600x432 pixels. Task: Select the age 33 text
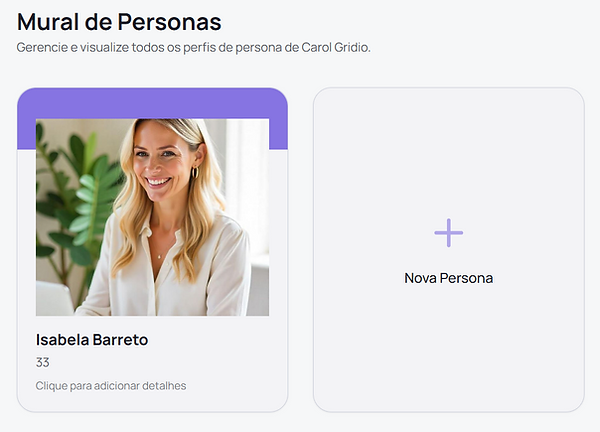(42, 362)
